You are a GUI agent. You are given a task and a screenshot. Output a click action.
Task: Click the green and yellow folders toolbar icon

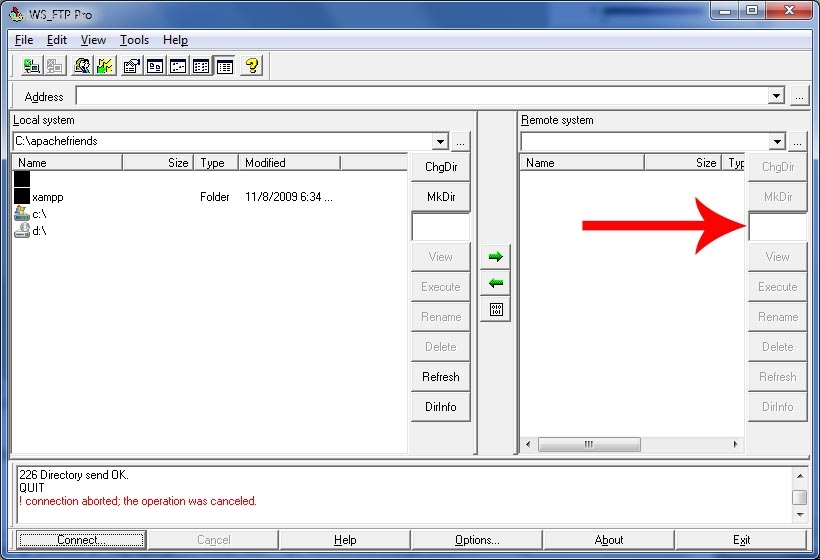click(x=105, y=66)
